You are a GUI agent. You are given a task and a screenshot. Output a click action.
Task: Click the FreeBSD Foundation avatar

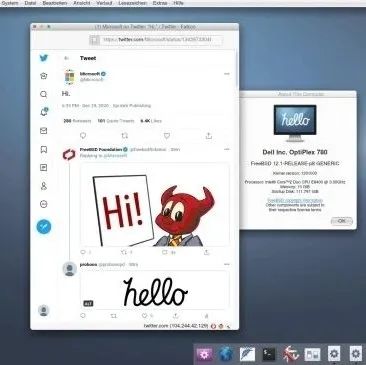(x=69, y=155)
